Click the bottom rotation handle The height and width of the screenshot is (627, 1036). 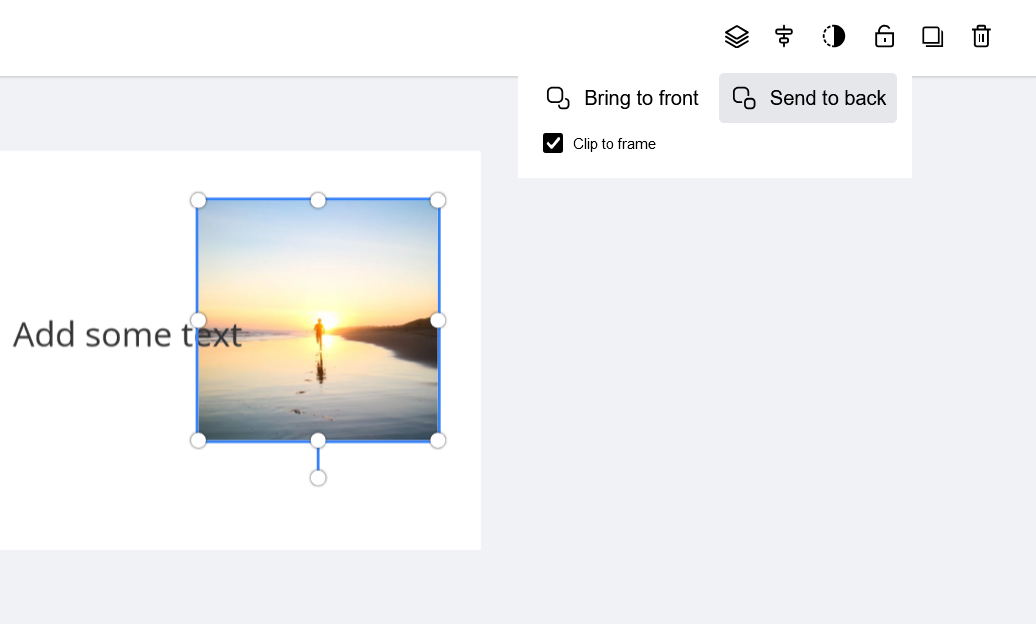tap(318, 477)
